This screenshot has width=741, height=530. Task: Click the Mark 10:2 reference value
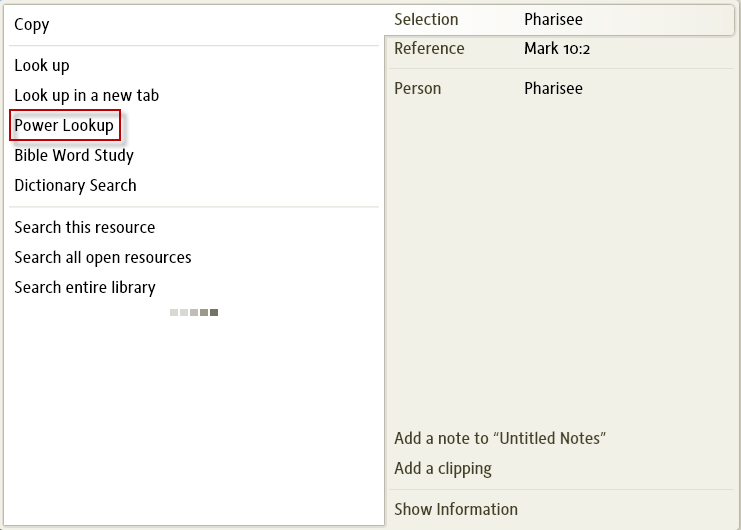tap(557, 49)
